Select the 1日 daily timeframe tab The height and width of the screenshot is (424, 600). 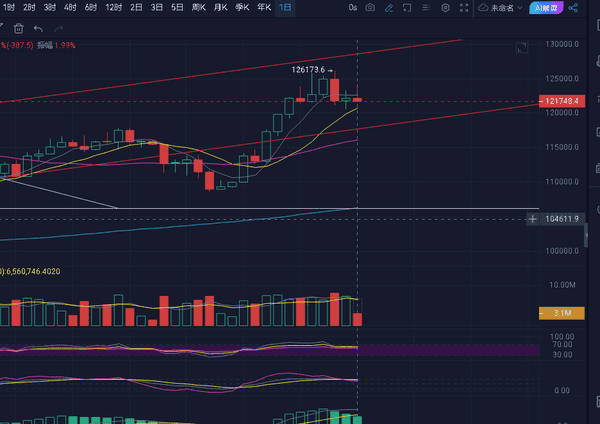[285, 7]
